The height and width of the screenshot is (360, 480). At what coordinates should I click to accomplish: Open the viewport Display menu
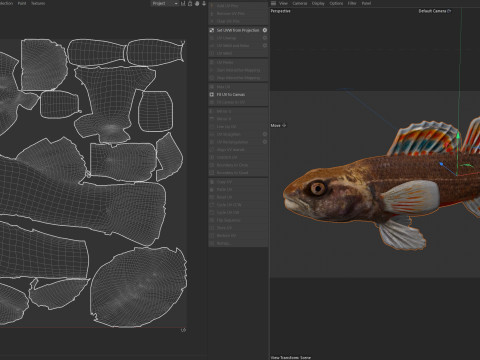pos(318,3)
